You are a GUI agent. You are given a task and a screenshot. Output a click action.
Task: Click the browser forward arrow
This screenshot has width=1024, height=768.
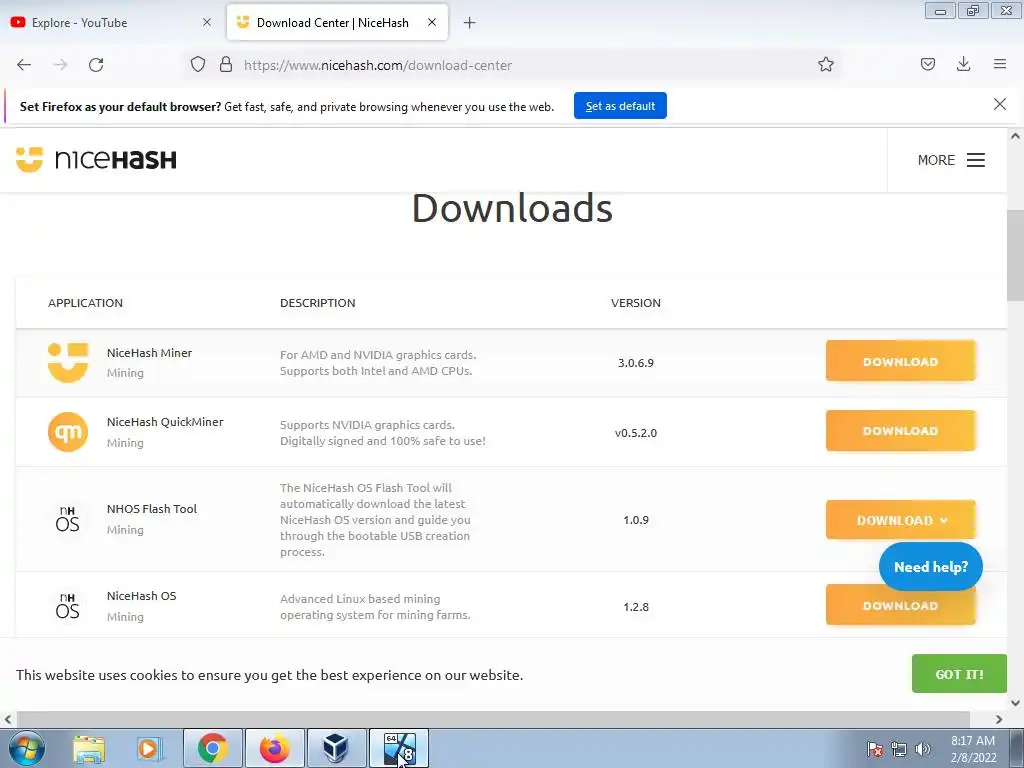[60, 65]
